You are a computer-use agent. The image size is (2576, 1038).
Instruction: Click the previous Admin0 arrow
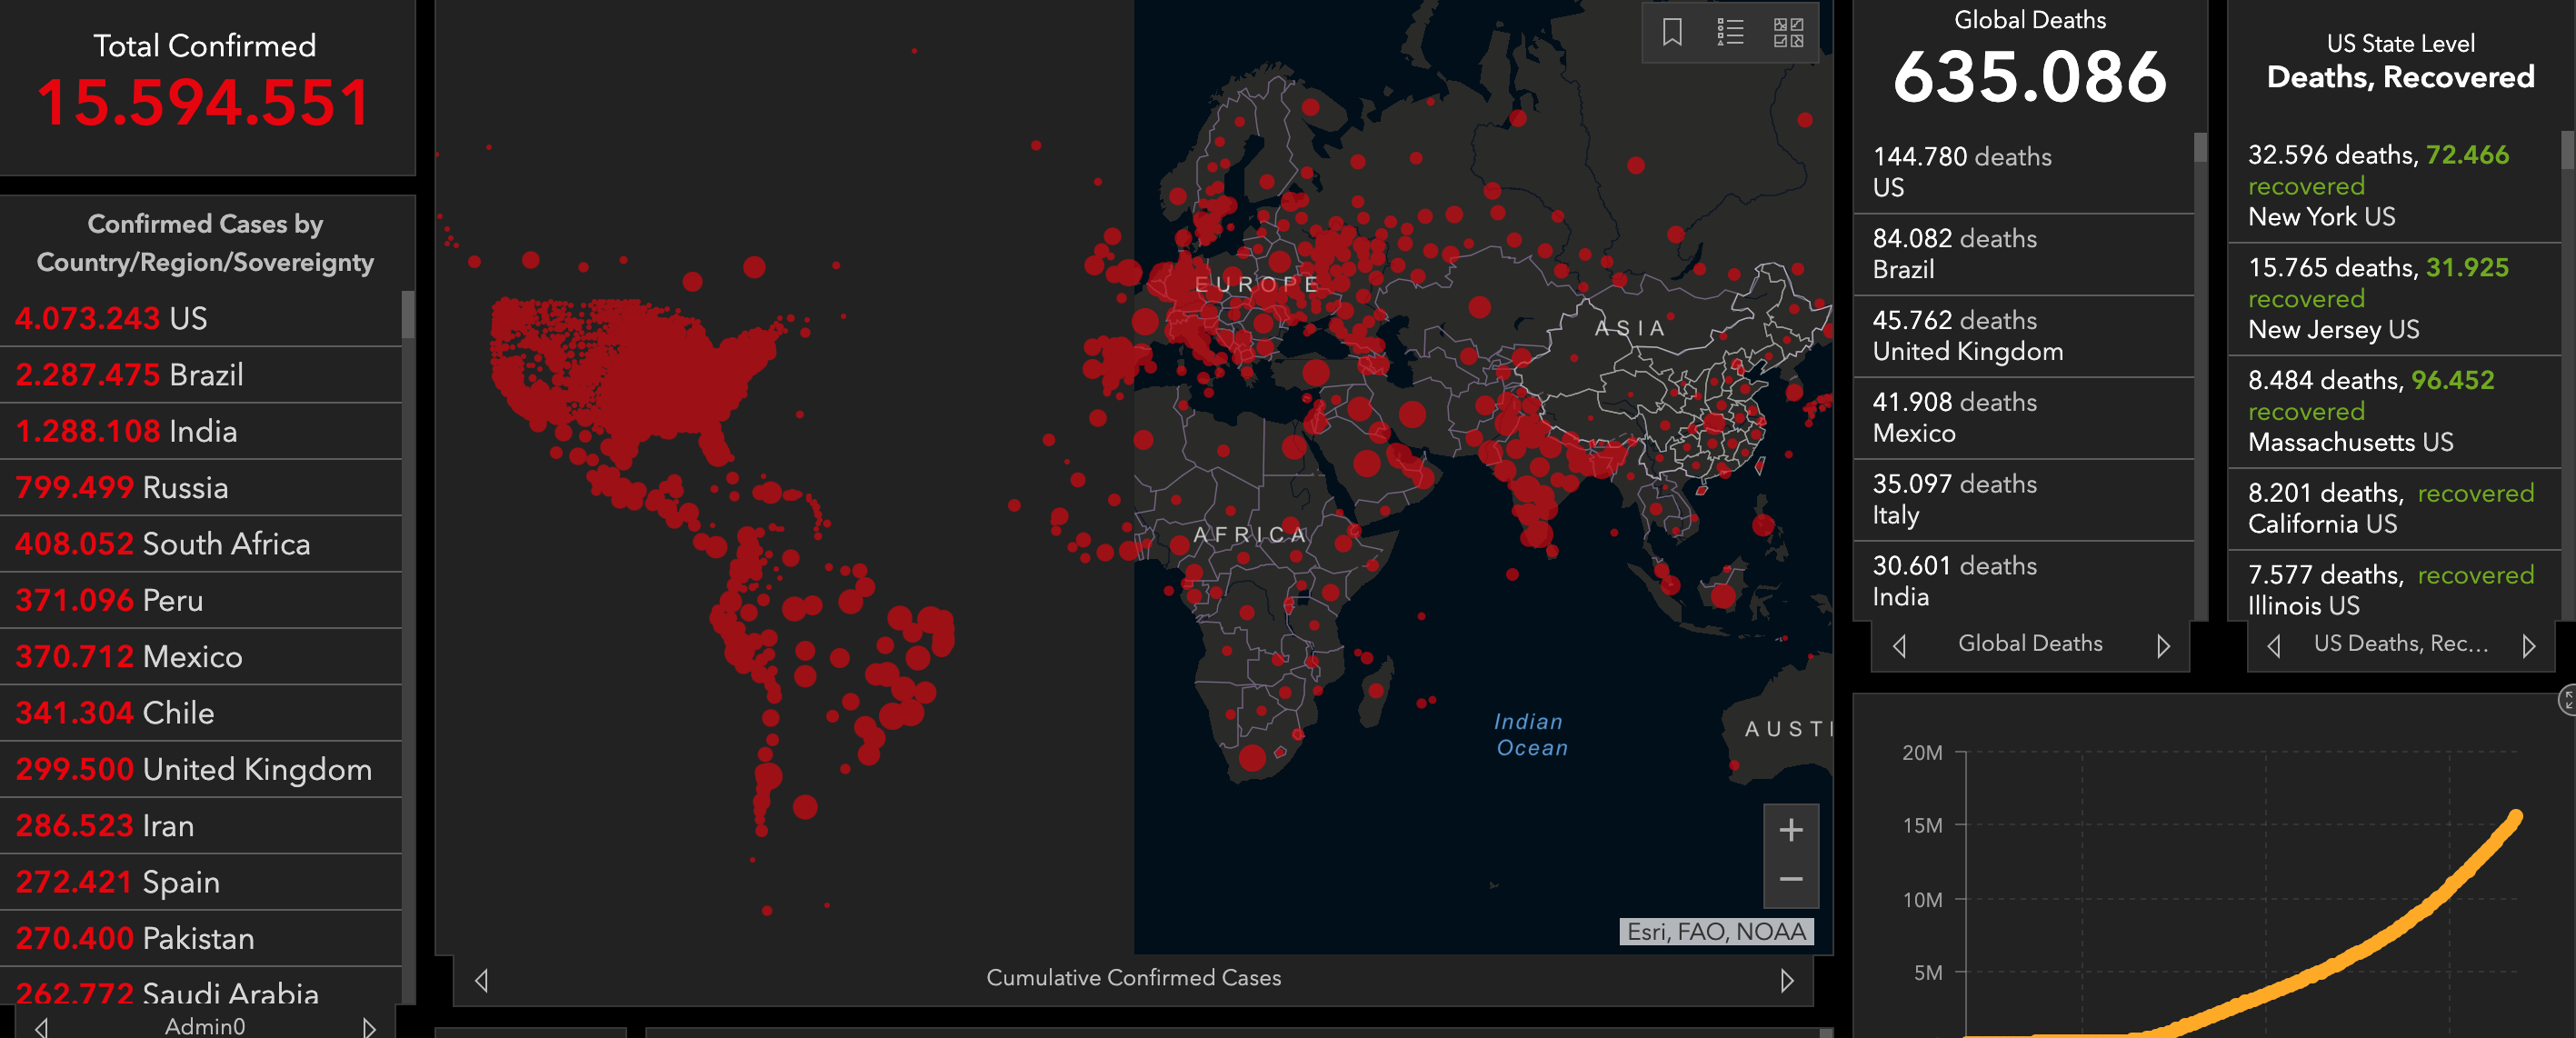(x=41, y=1027)
